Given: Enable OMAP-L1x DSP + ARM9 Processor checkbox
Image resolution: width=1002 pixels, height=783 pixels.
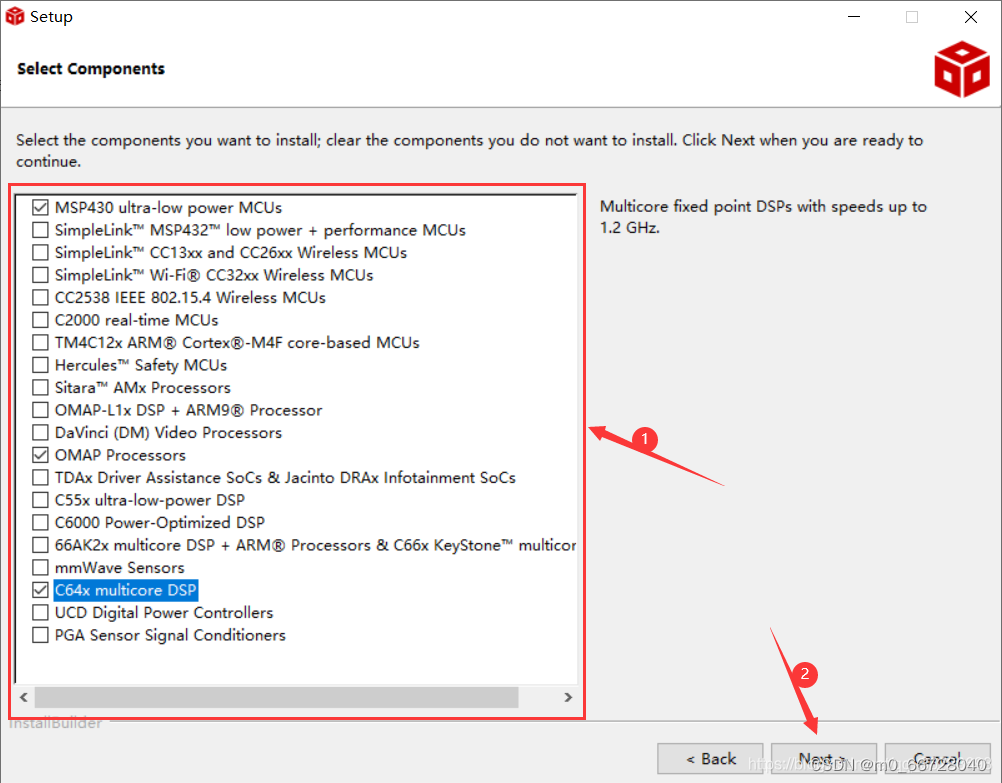Looking at the screenshot, I should (40, 410).
